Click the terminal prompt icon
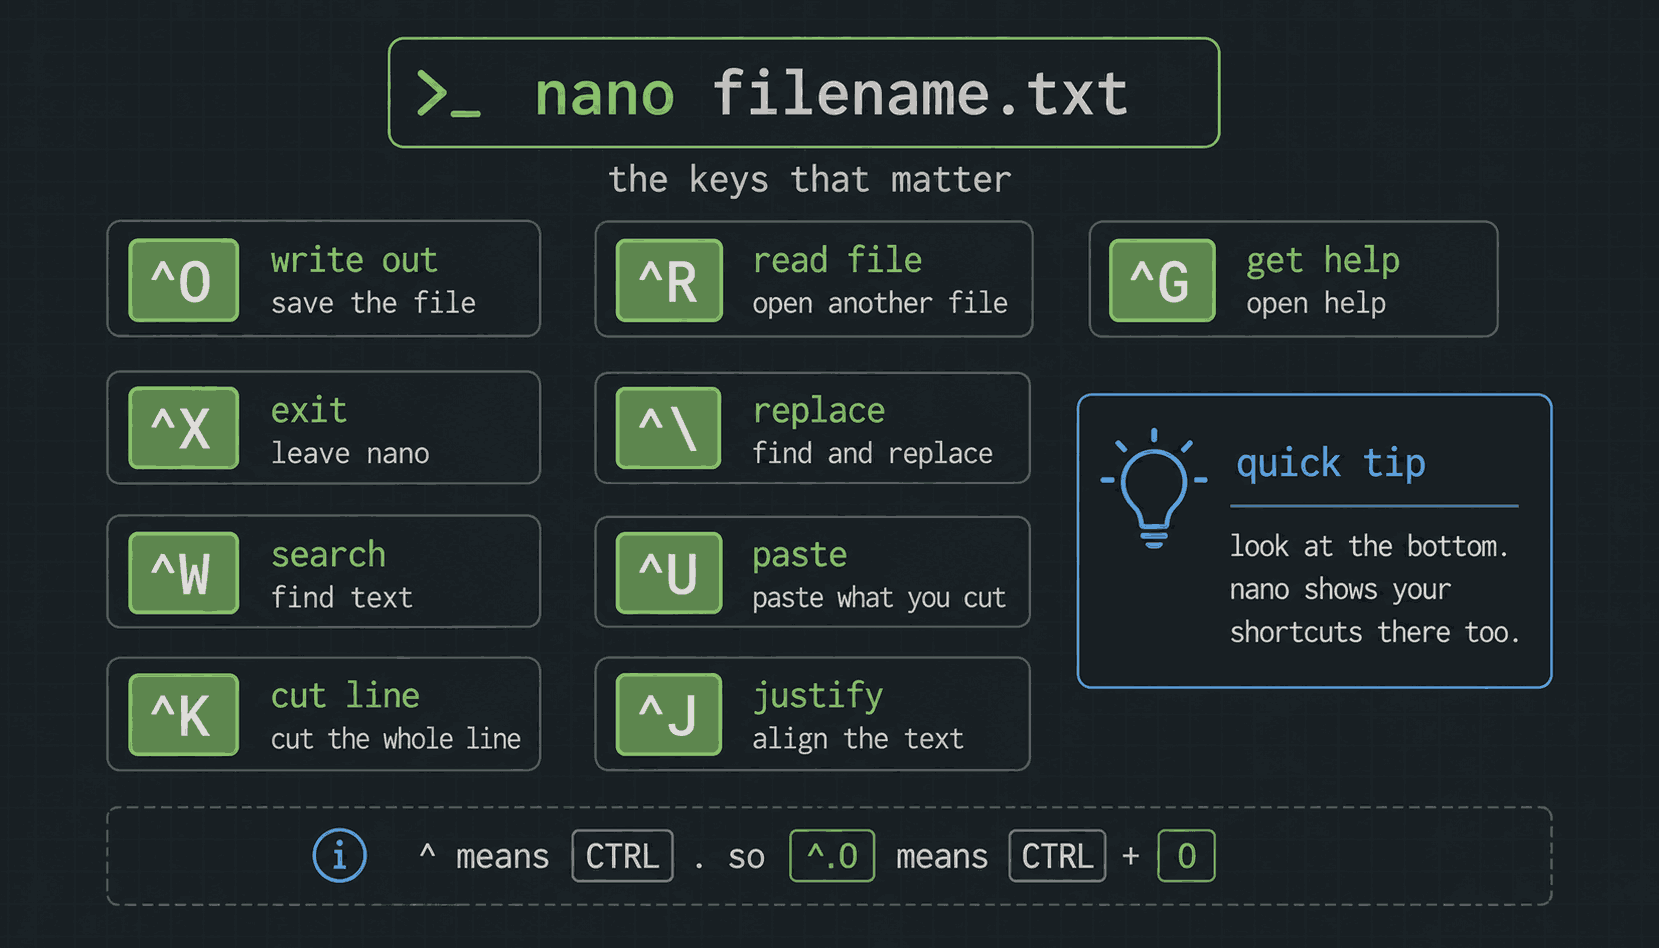 click(x=449, y=94)
